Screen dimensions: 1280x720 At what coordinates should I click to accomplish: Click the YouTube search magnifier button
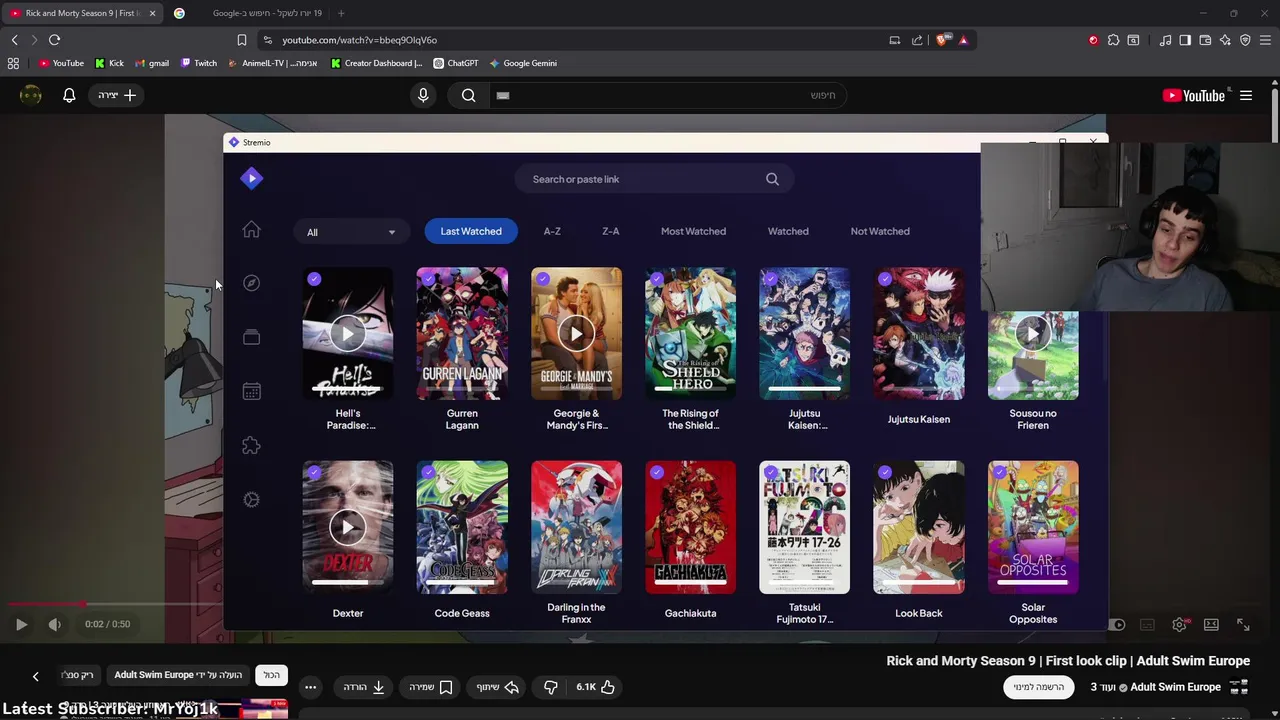(468, 95)
